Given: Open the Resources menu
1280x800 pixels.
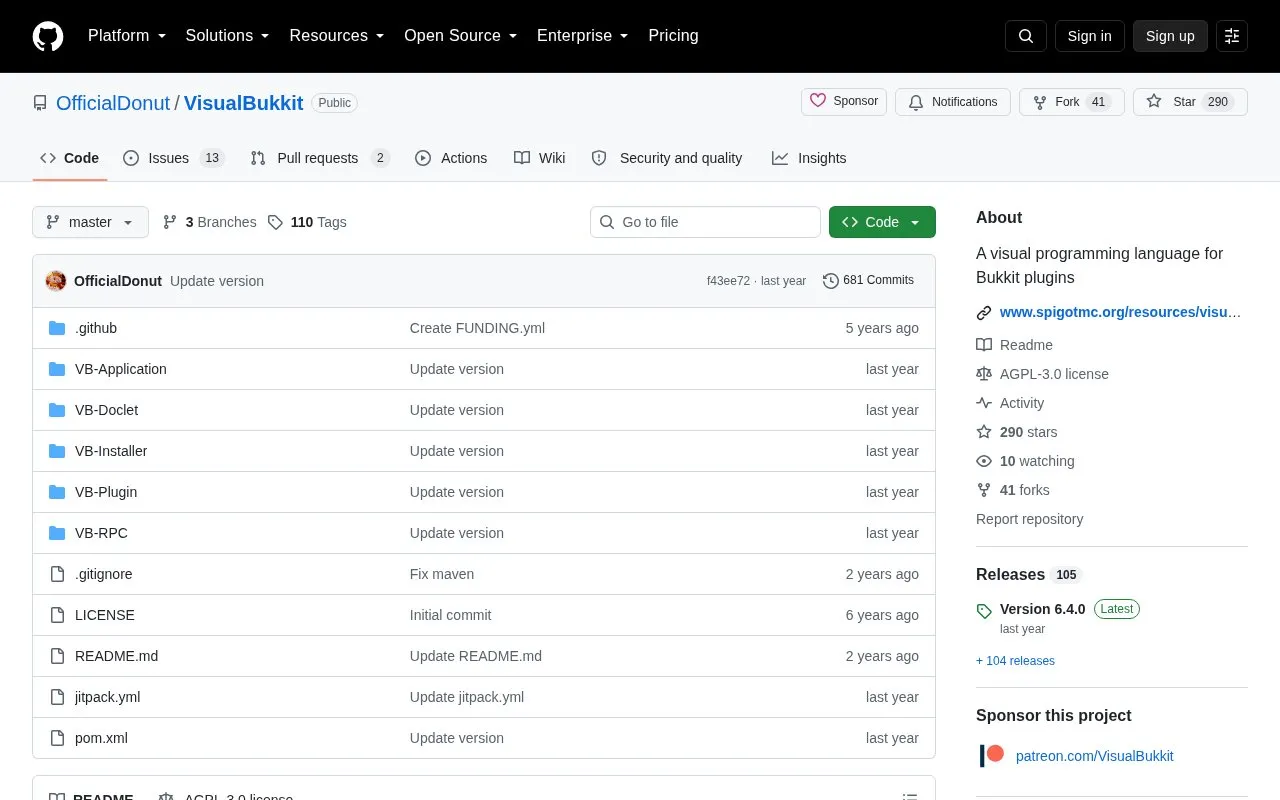Looking at the screenshot, I should tap(337, 36).
